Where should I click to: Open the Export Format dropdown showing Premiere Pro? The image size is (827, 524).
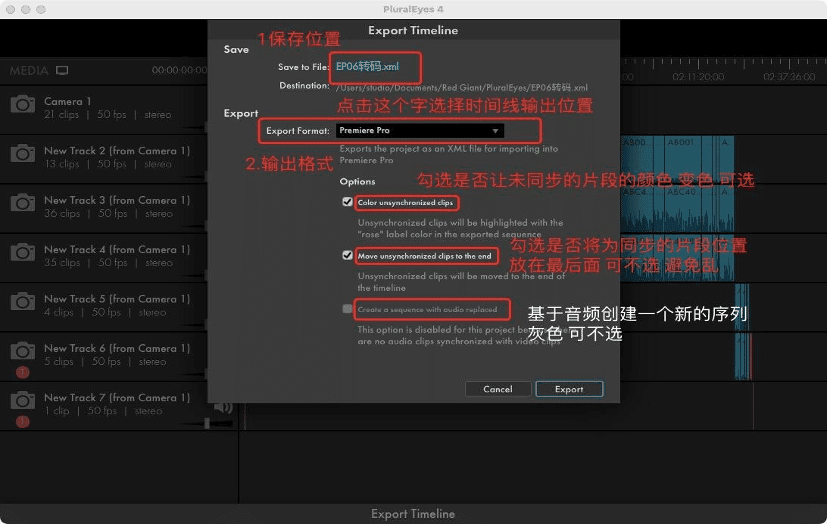(x=420, y=130)
